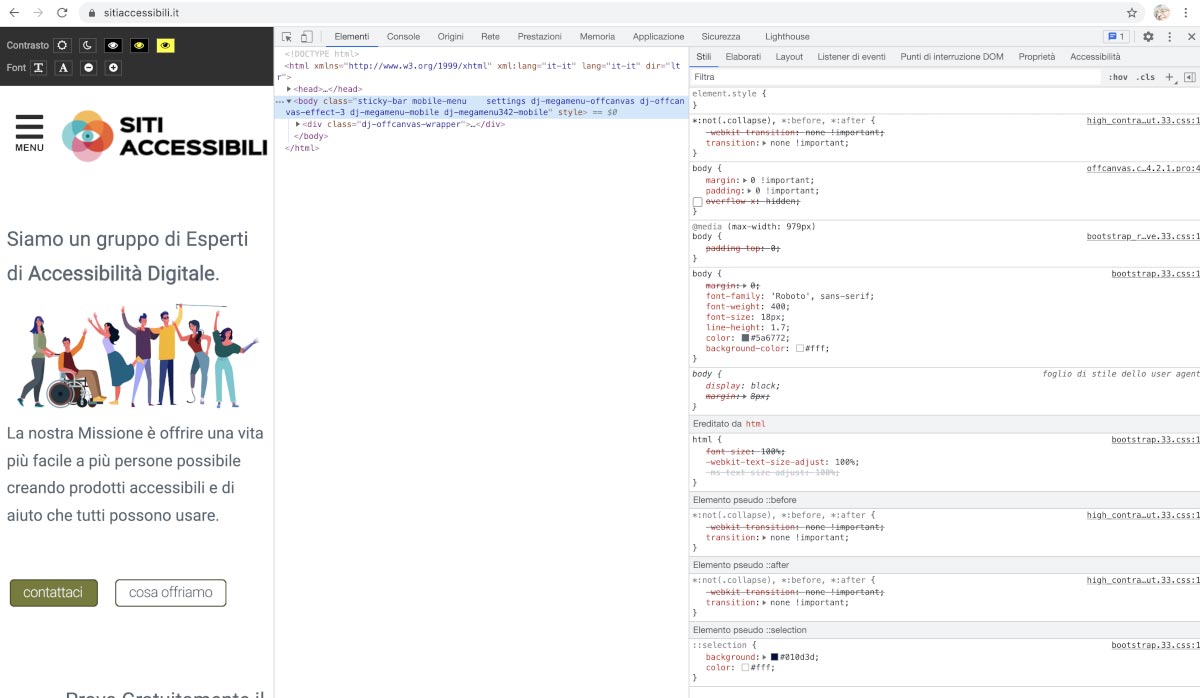This screenshot has height=698, width=1200.
Task: Select the sun default contrast icon
Action: click(63, 45)
